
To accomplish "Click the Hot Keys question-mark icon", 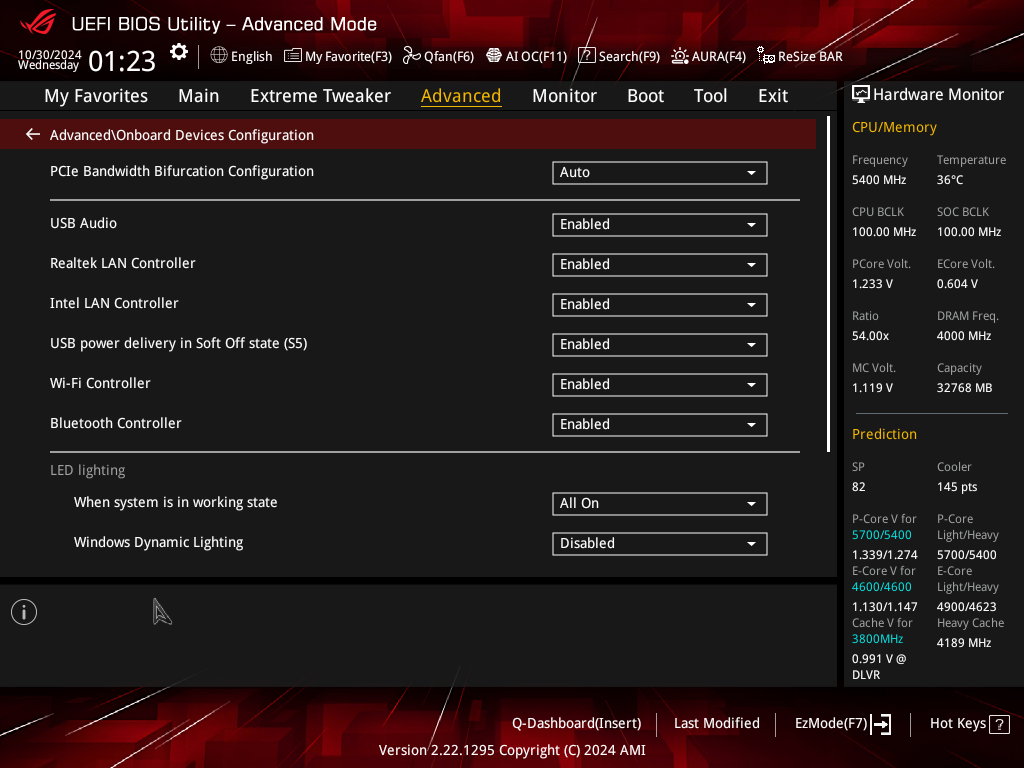I will point(999,724).
